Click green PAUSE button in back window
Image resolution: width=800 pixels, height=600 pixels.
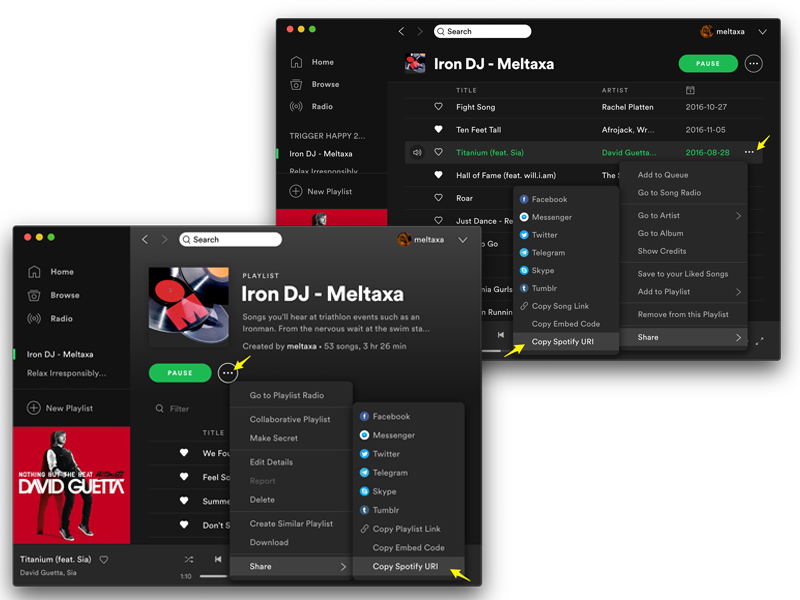[708, 63]
